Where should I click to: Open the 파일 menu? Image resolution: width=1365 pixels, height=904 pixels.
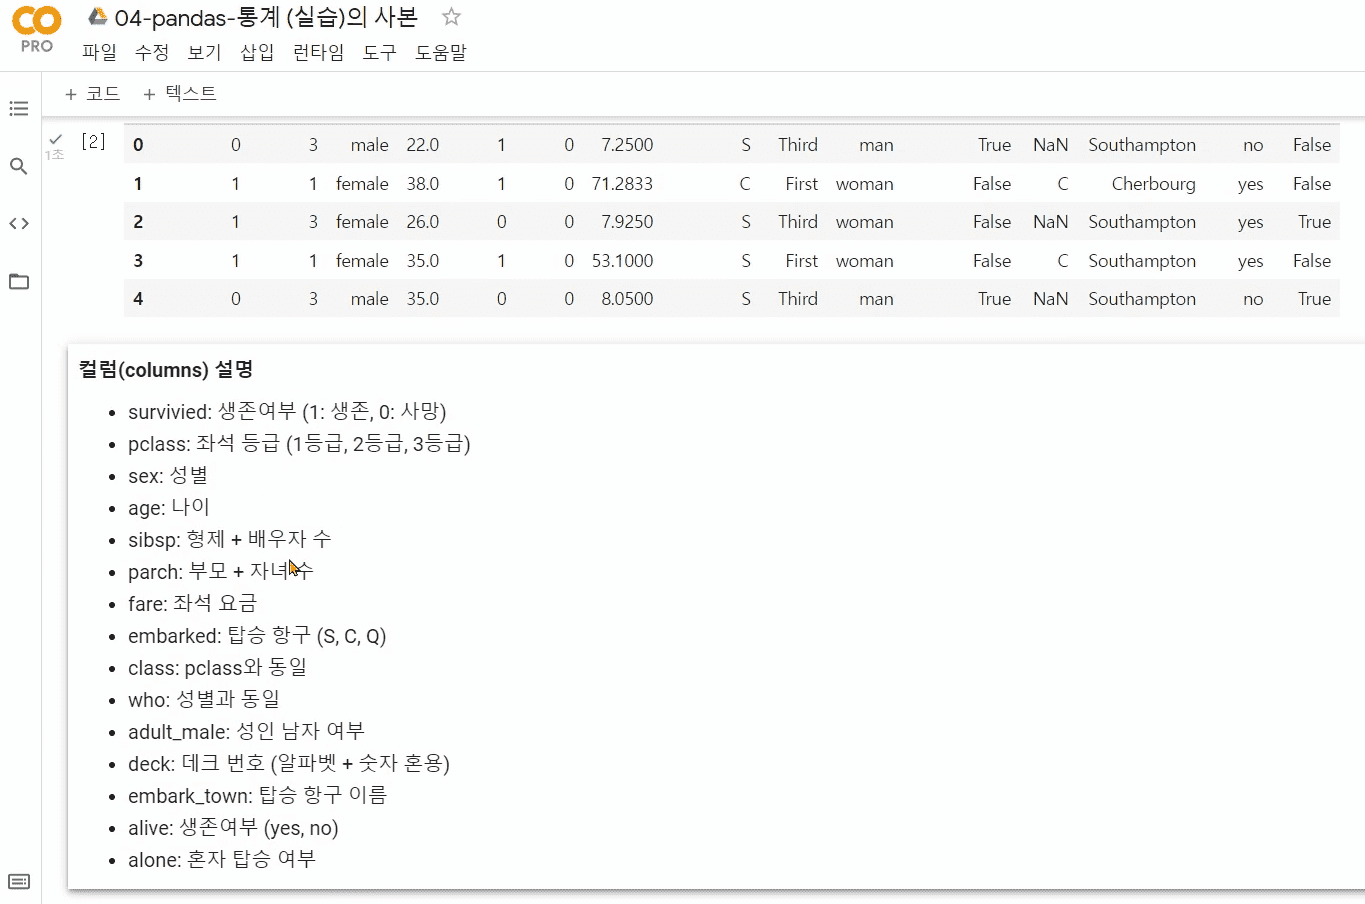point(99,52)
